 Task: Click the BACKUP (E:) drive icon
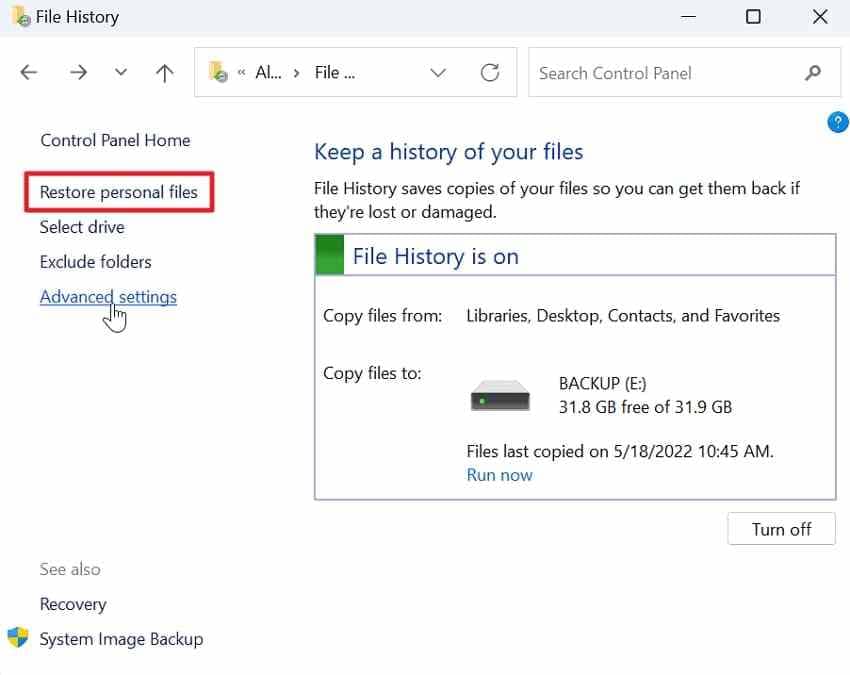[500, 395]
